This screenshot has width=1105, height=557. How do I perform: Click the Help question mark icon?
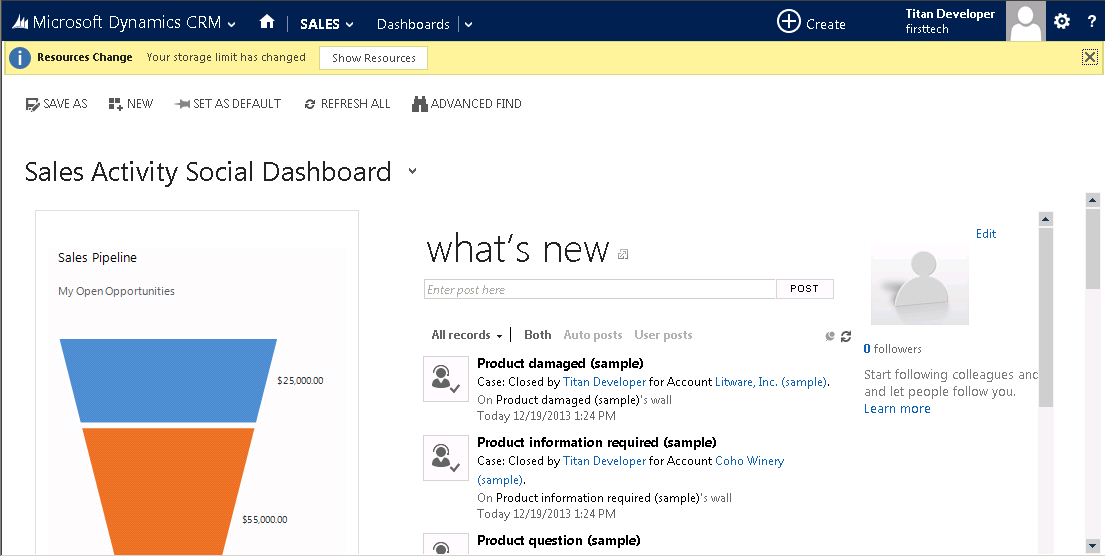point(1091,22)
